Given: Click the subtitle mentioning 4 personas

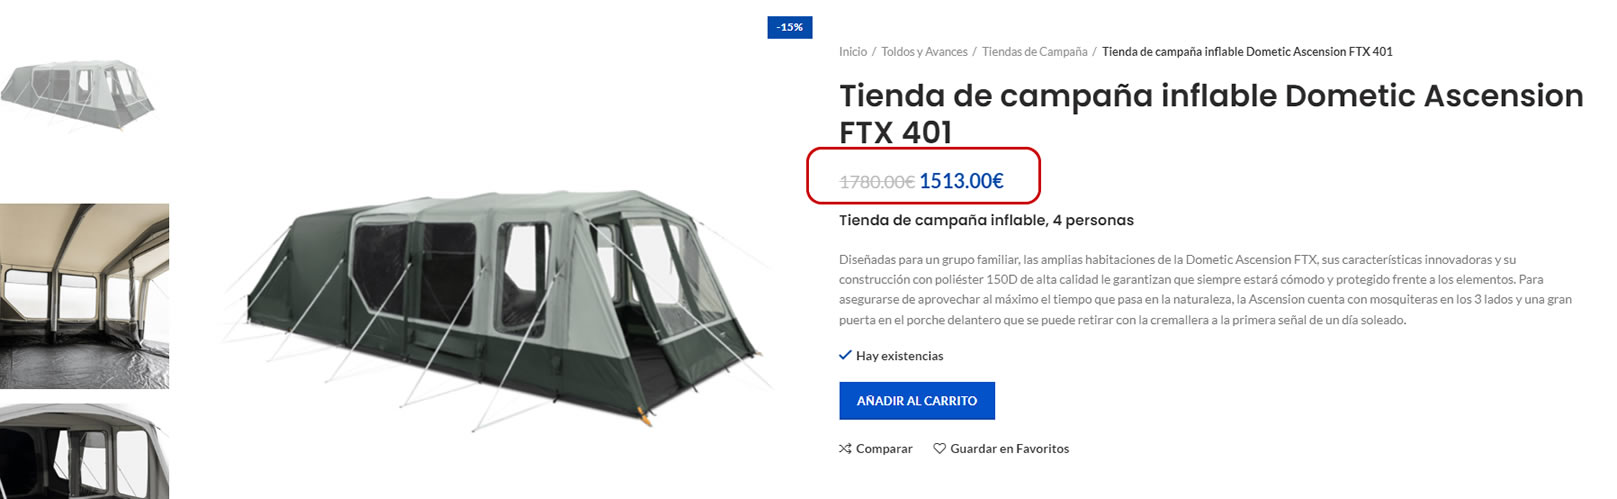Looking at the screenshot, I should [x=986, y=220].
